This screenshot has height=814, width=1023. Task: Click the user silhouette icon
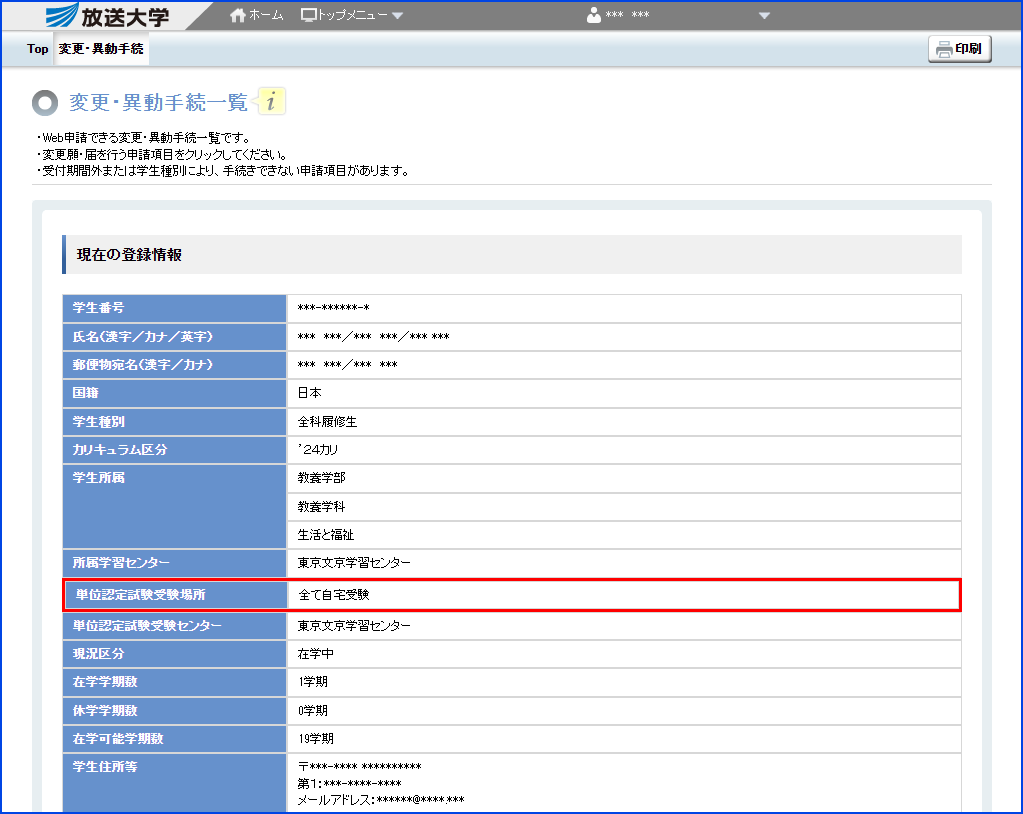(594, 16)
